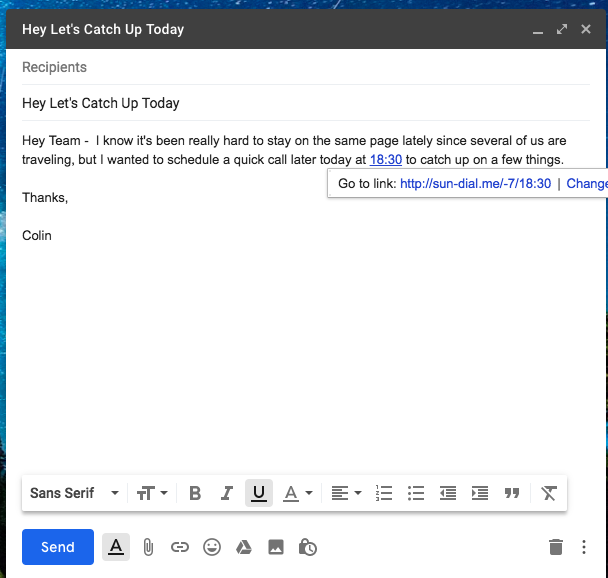608x578 pixels.
Task: Click the 'Thanks,' line in the body
Action: pyautogui.click(x=45, y=197)
